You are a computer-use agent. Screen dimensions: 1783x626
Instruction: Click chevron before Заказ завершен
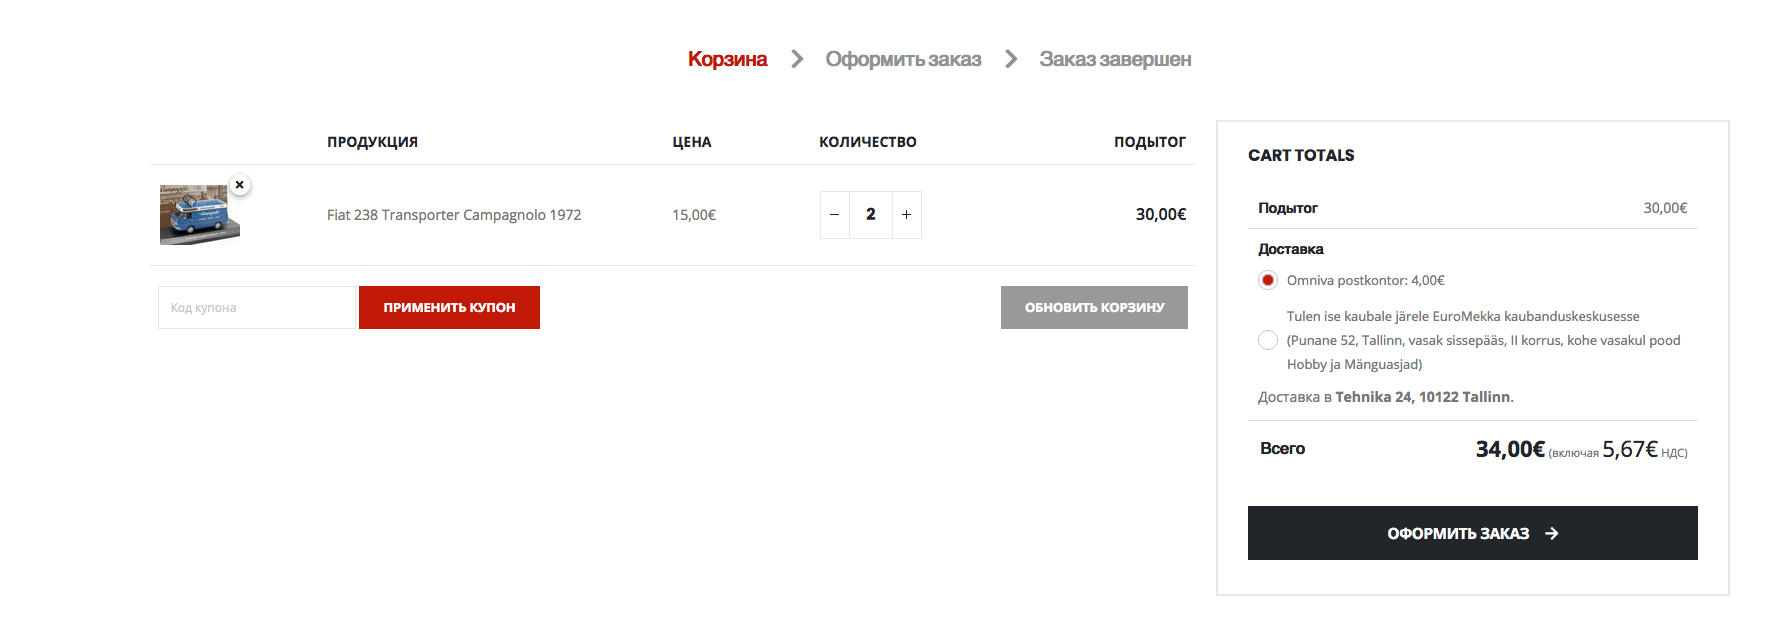tap(1011, 59)
